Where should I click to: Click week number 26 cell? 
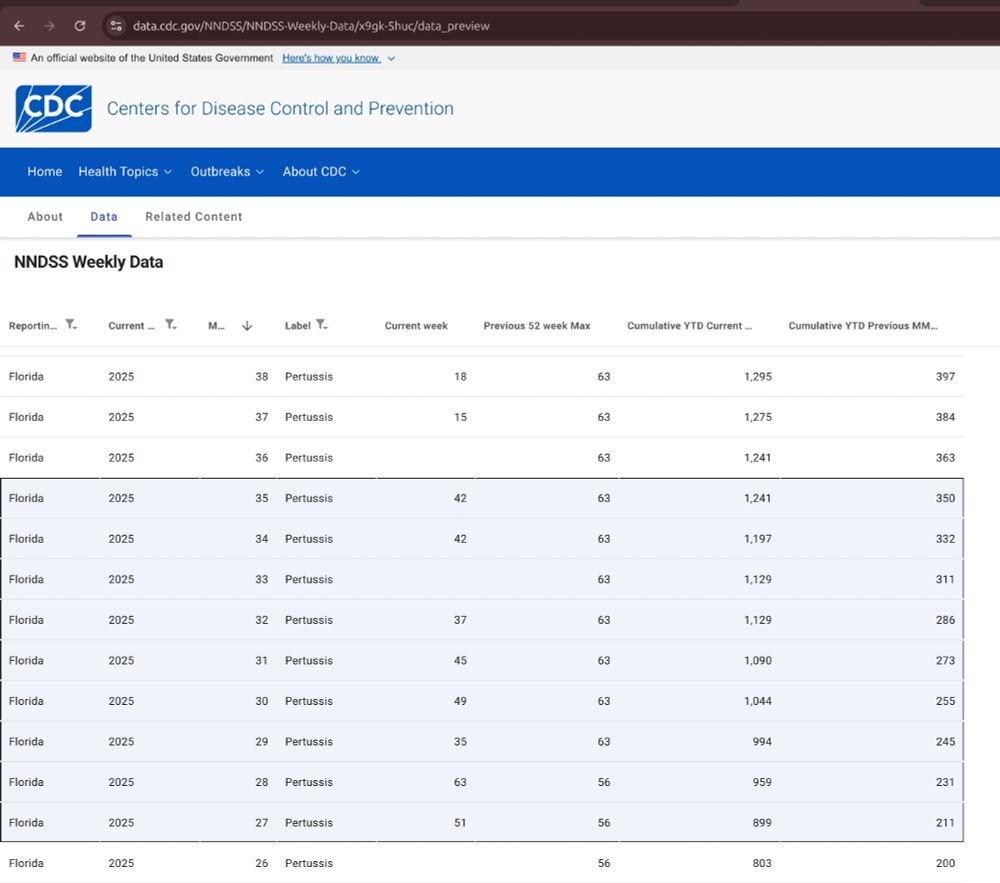click(x=261, y=863)
